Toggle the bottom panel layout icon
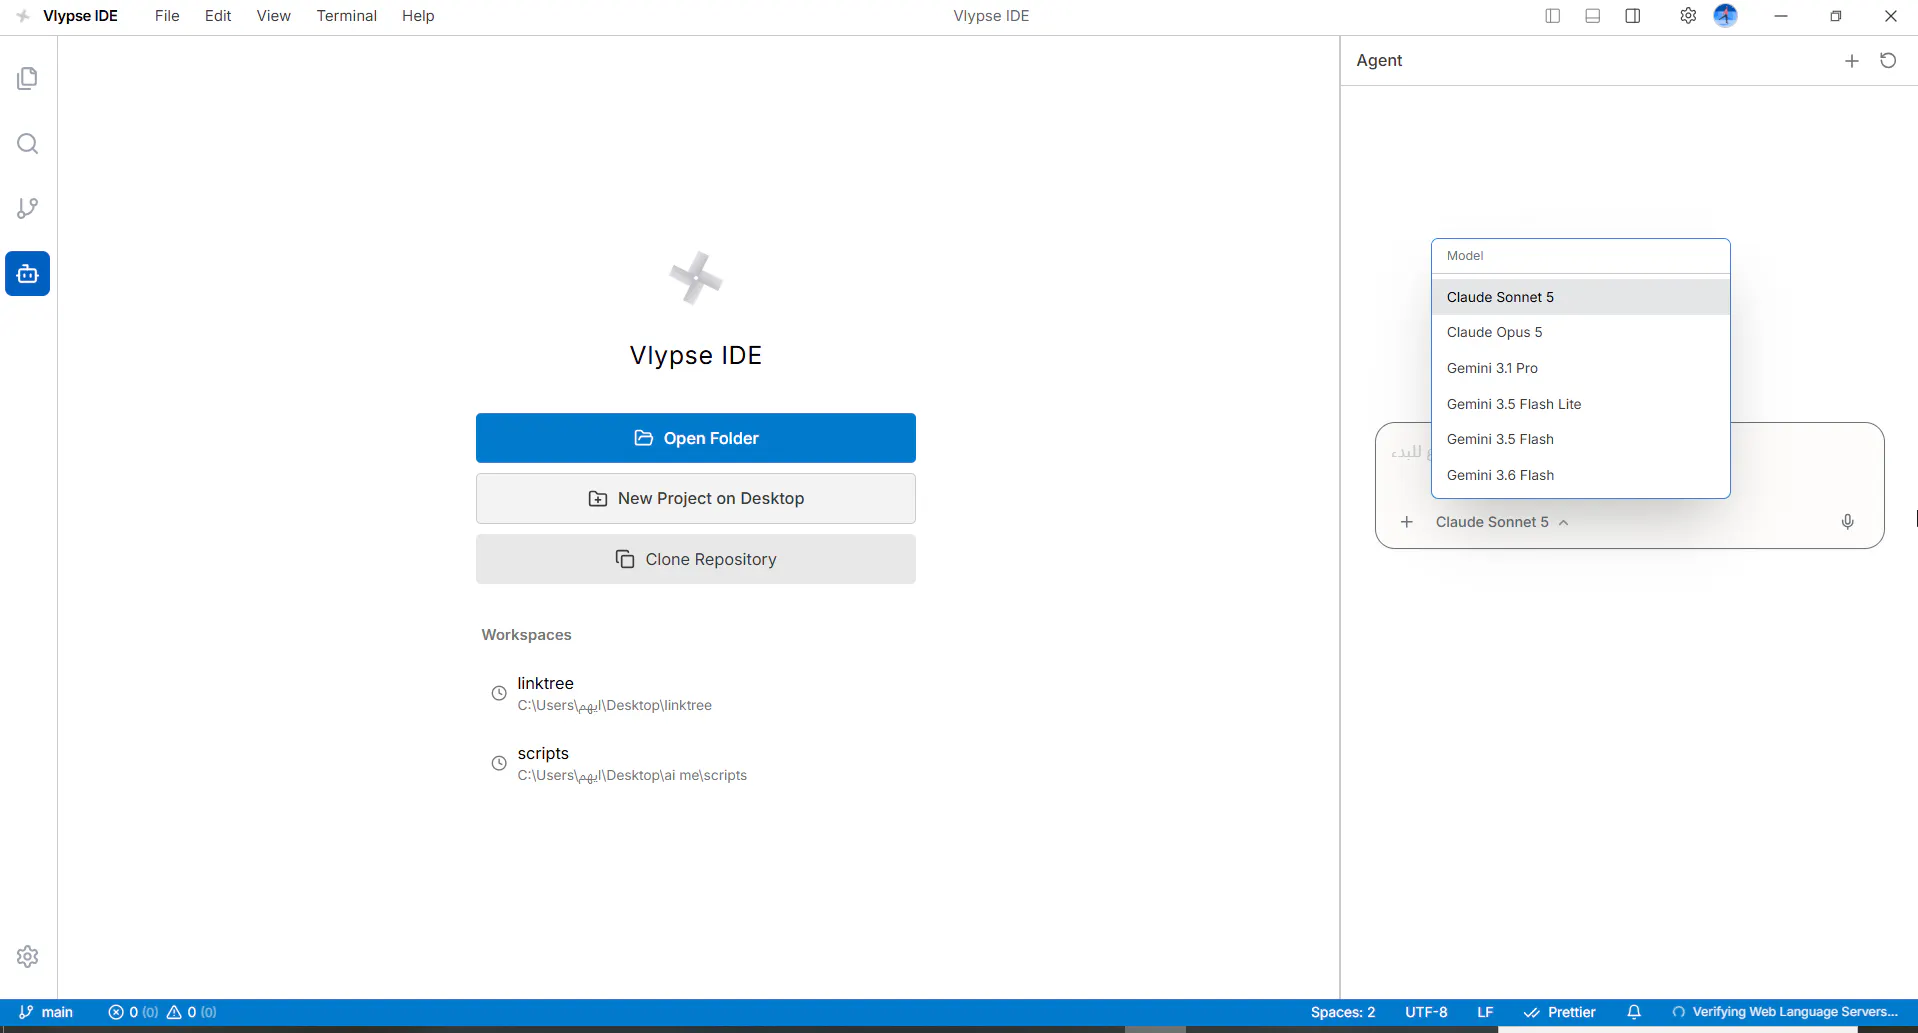 [x=1593, y=16]
